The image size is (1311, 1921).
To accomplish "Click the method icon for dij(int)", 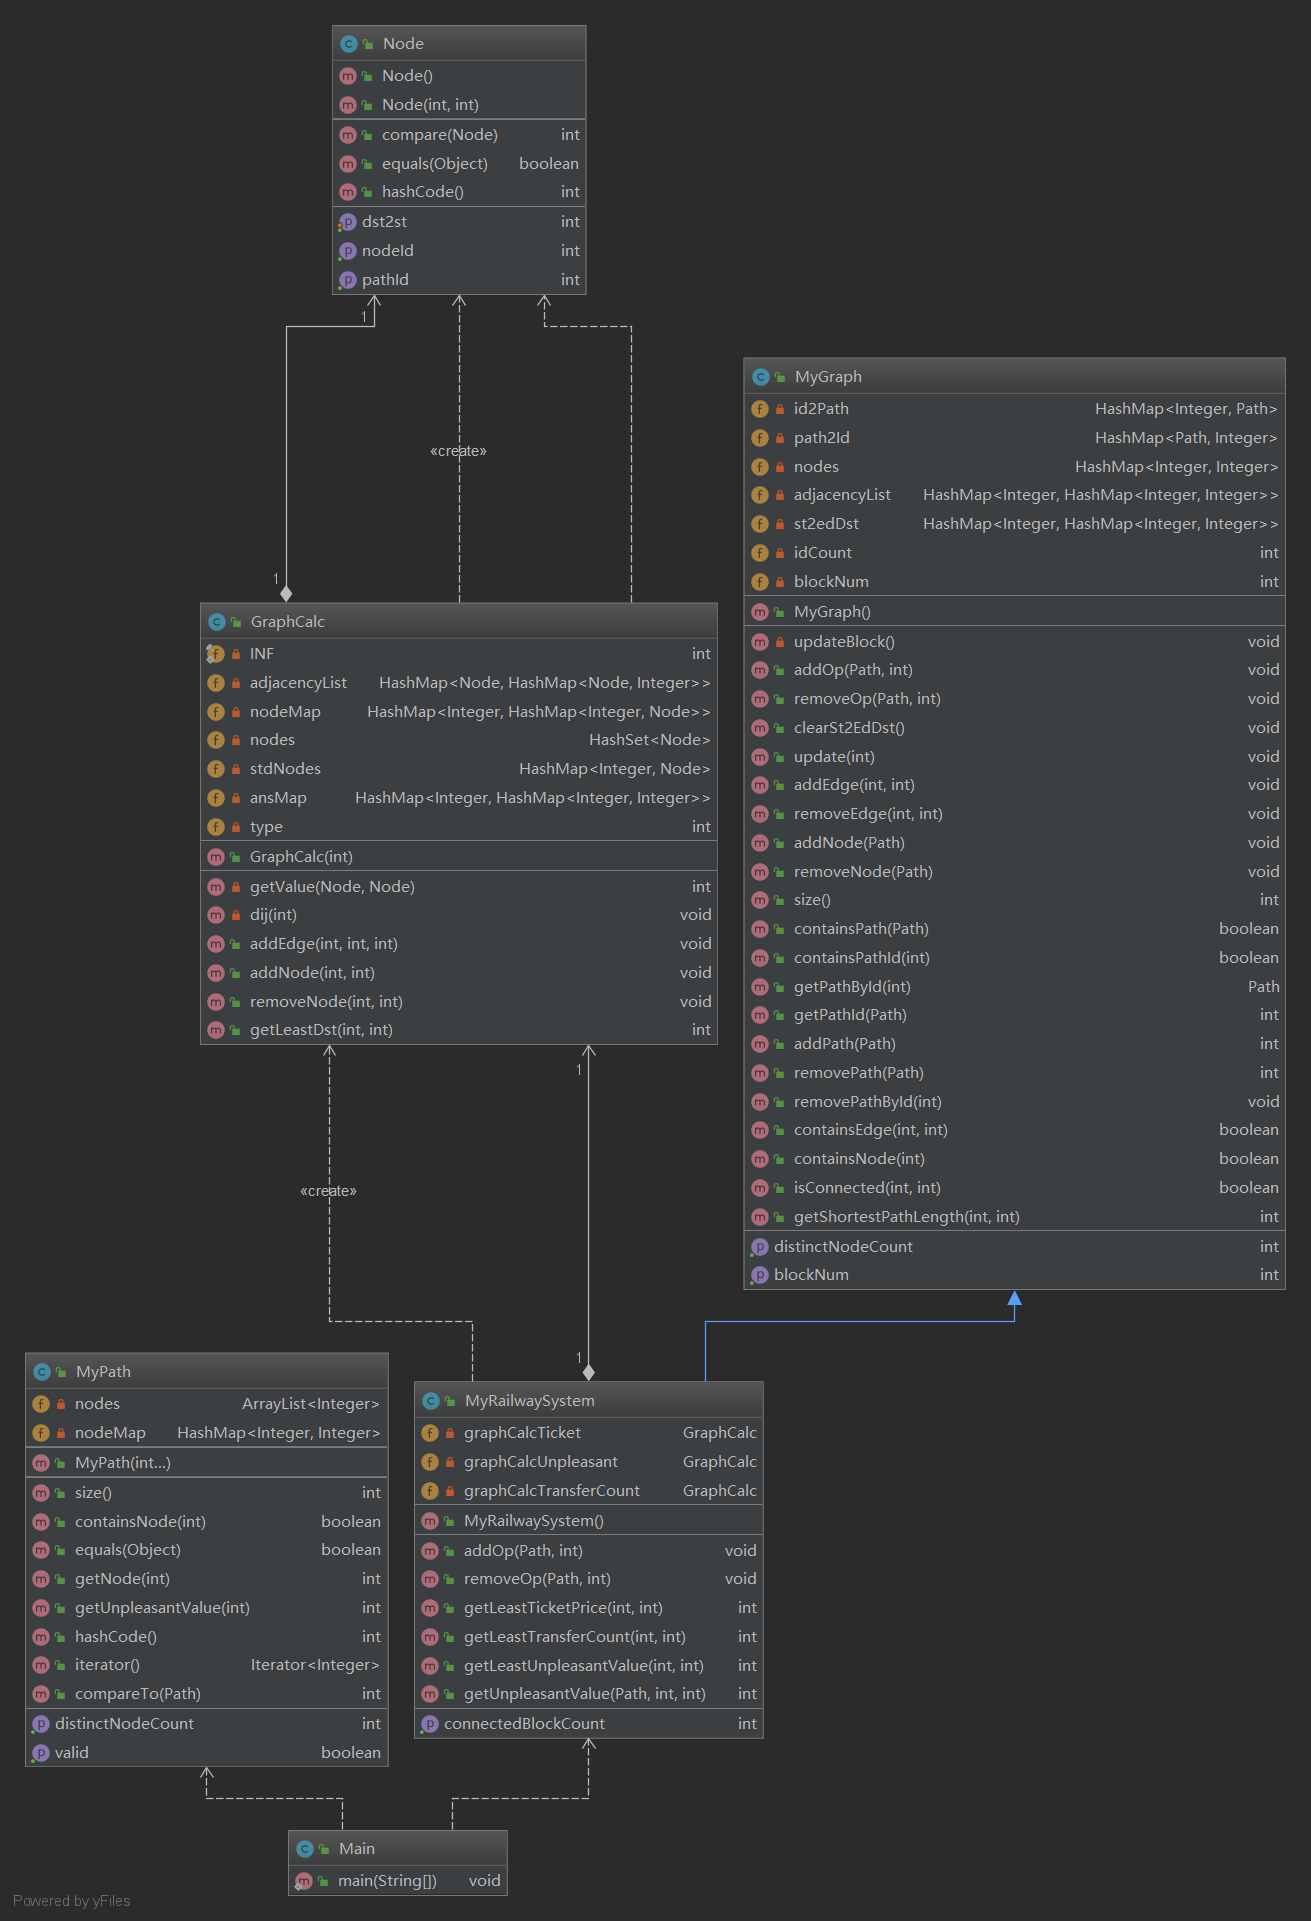I will [x=215, y=915].
